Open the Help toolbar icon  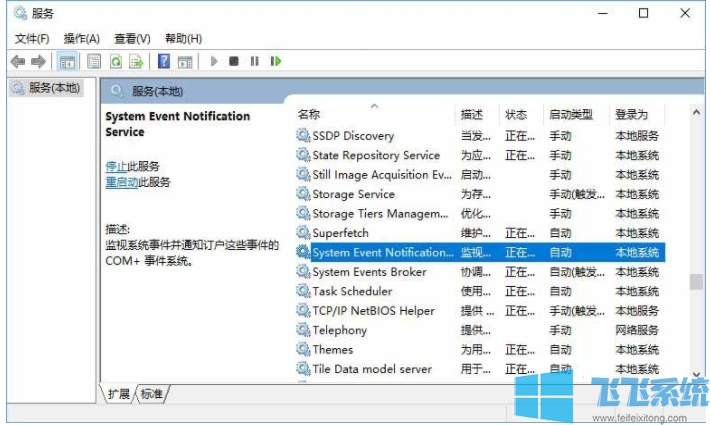click(163, 61)
